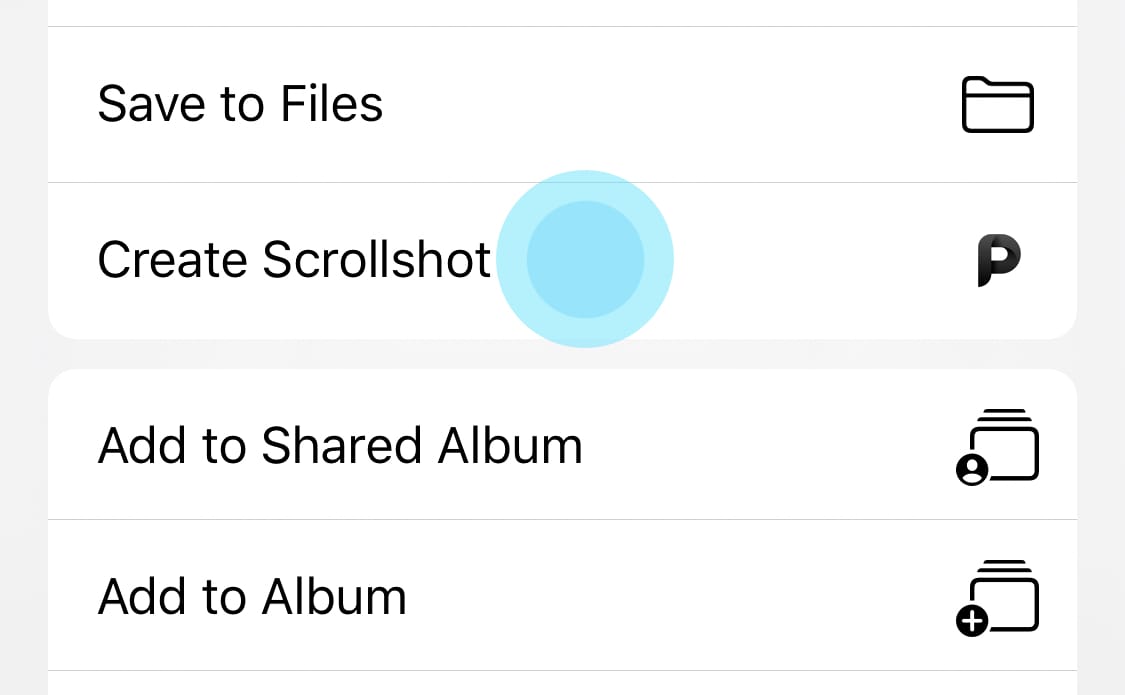
Task: Tap the black P icon for Create Scrollshot
Action: tap(998, 261)
